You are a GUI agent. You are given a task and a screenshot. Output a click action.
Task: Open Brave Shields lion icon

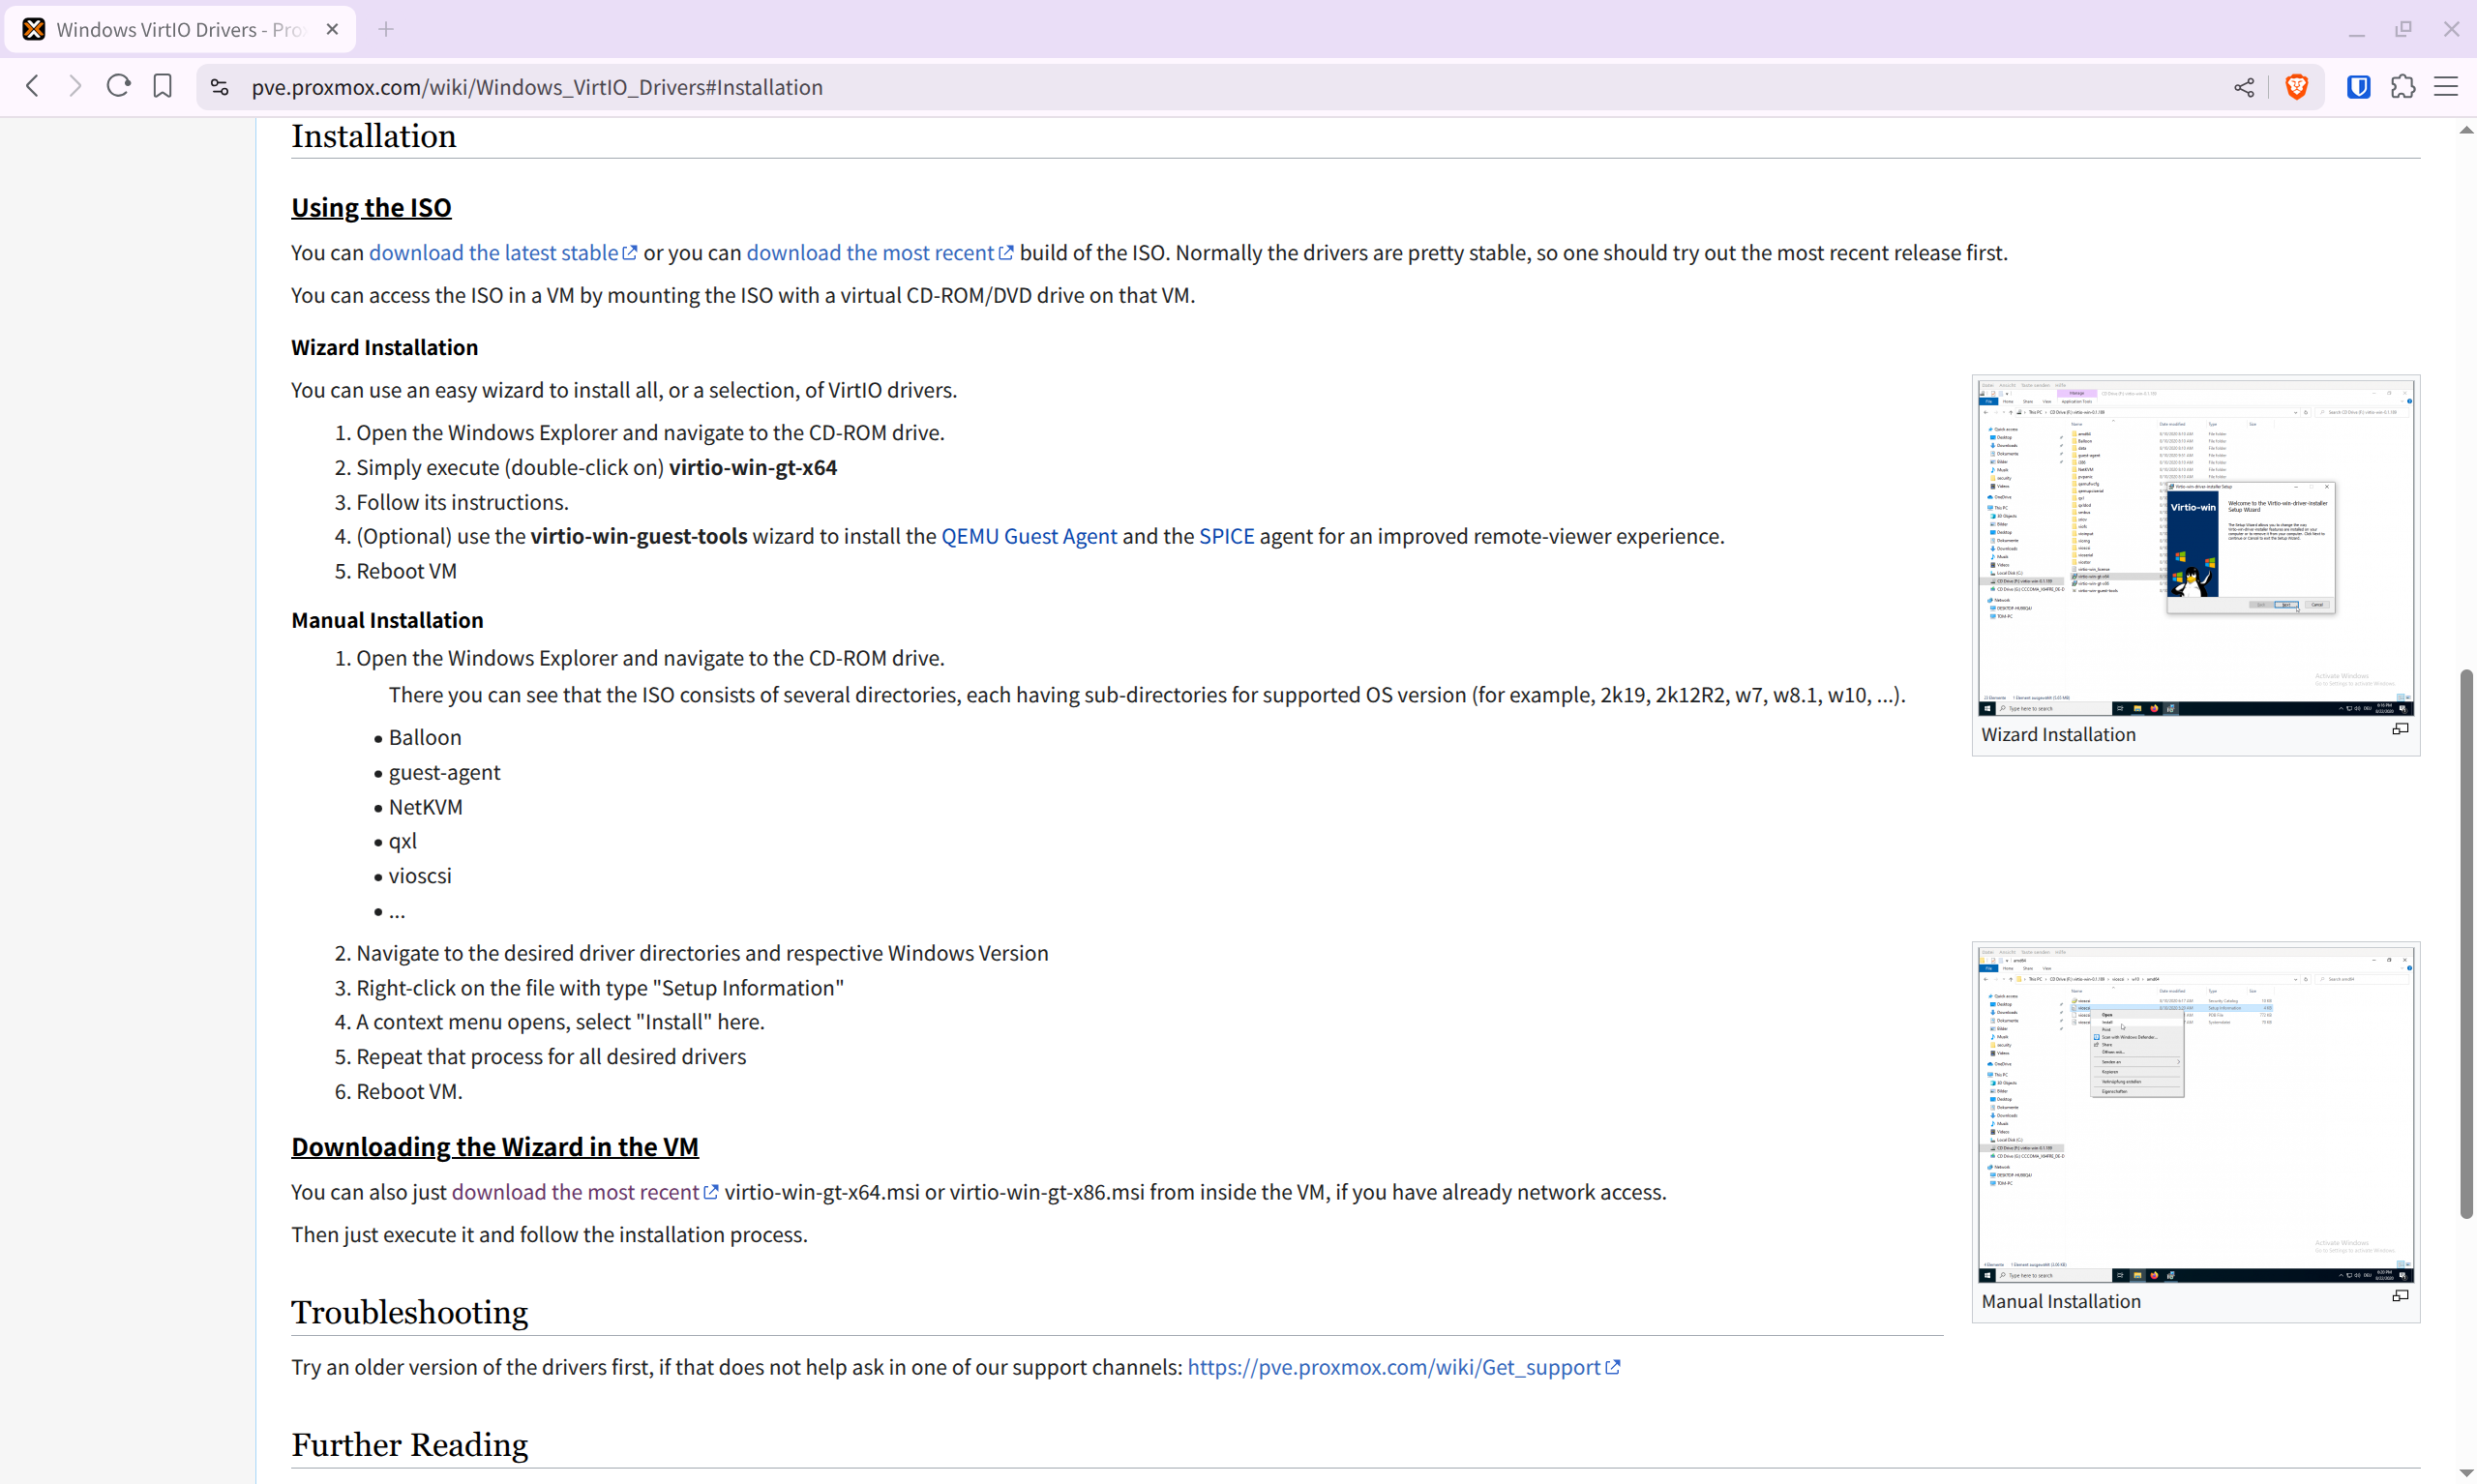[2297, 87]
